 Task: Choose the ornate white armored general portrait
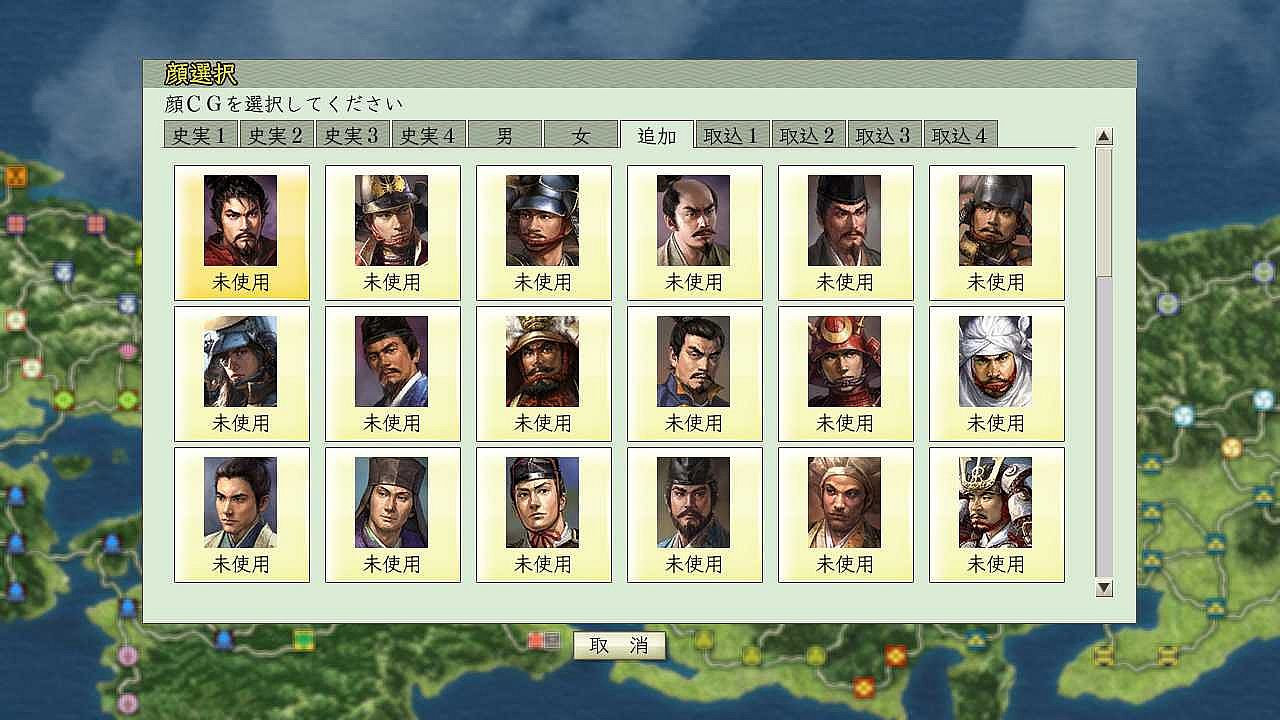click(x=996, y=515)
